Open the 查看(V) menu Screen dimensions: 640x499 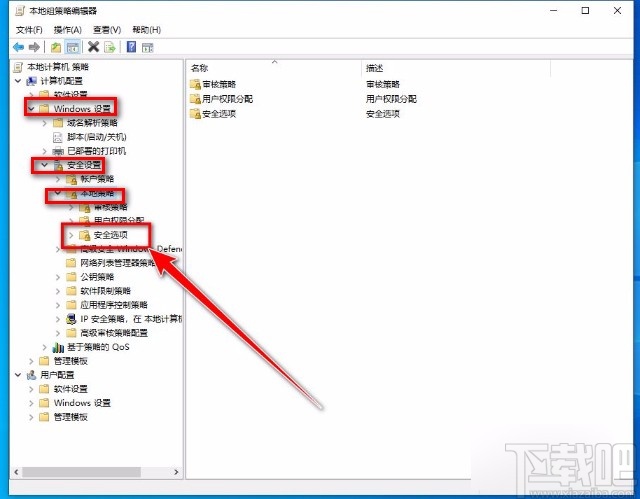click(107, 30)
